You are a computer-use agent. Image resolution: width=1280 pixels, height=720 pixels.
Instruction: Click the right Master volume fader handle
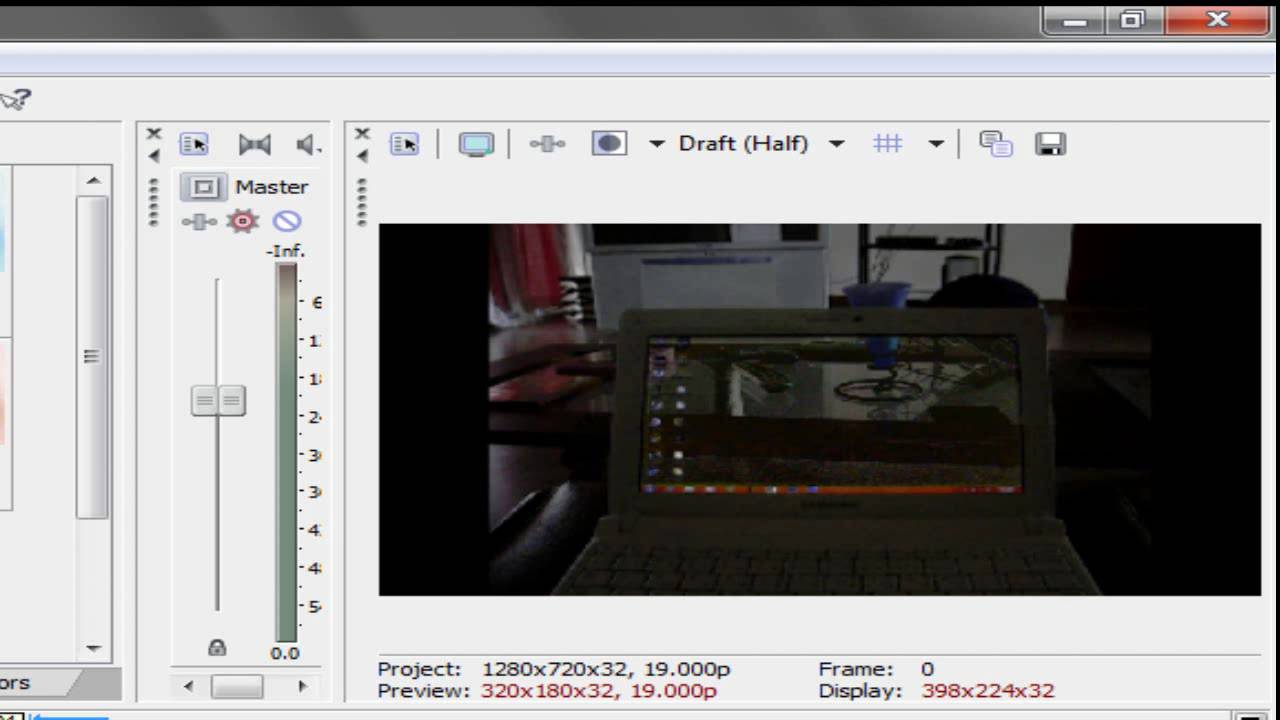(x=232, y=401)
